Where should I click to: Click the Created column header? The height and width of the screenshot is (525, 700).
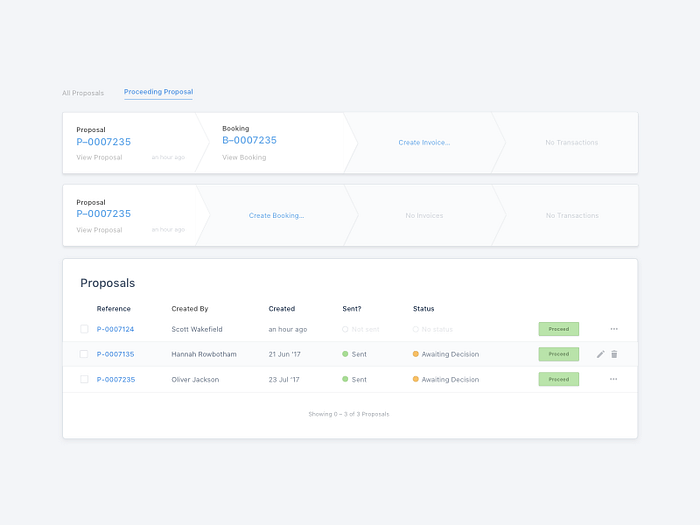click(282, 308)
